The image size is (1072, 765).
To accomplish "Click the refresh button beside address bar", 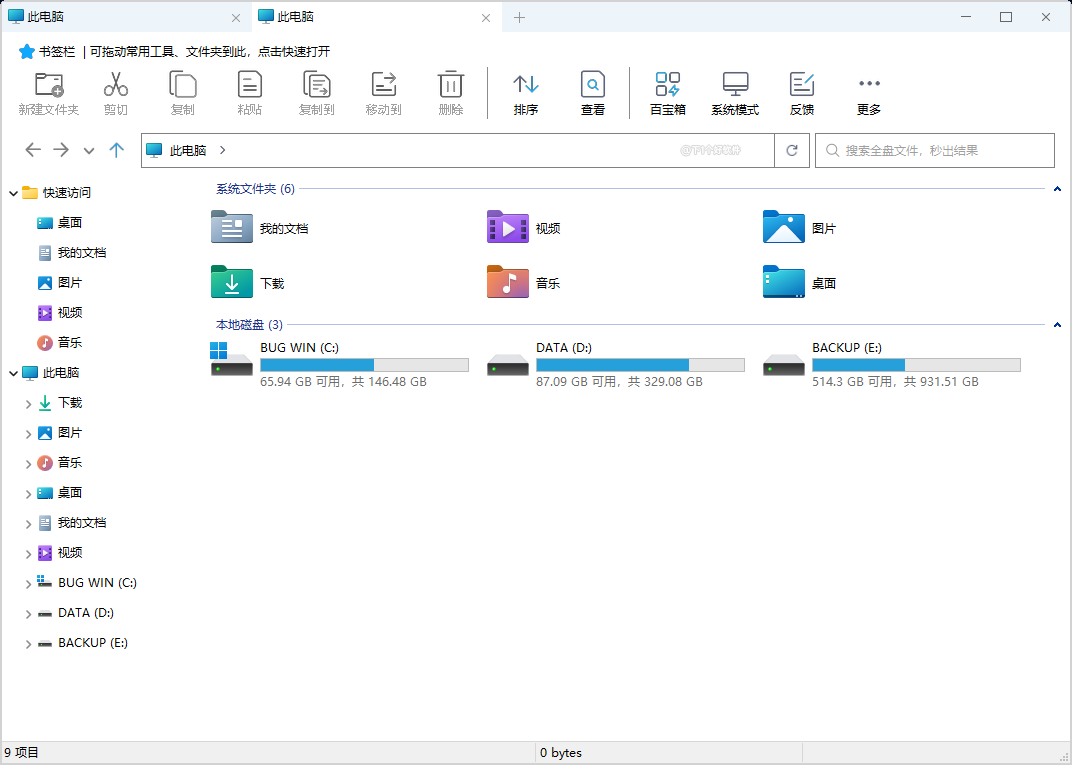I will [x=791, y=150].
